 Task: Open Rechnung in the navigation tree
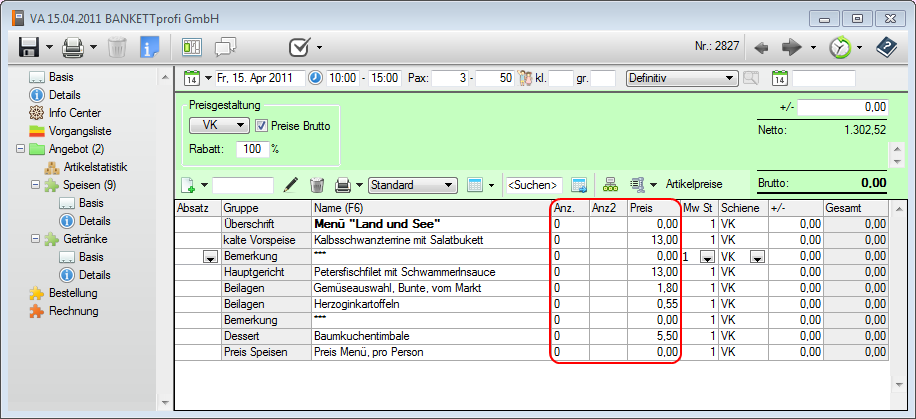point(76,311)
